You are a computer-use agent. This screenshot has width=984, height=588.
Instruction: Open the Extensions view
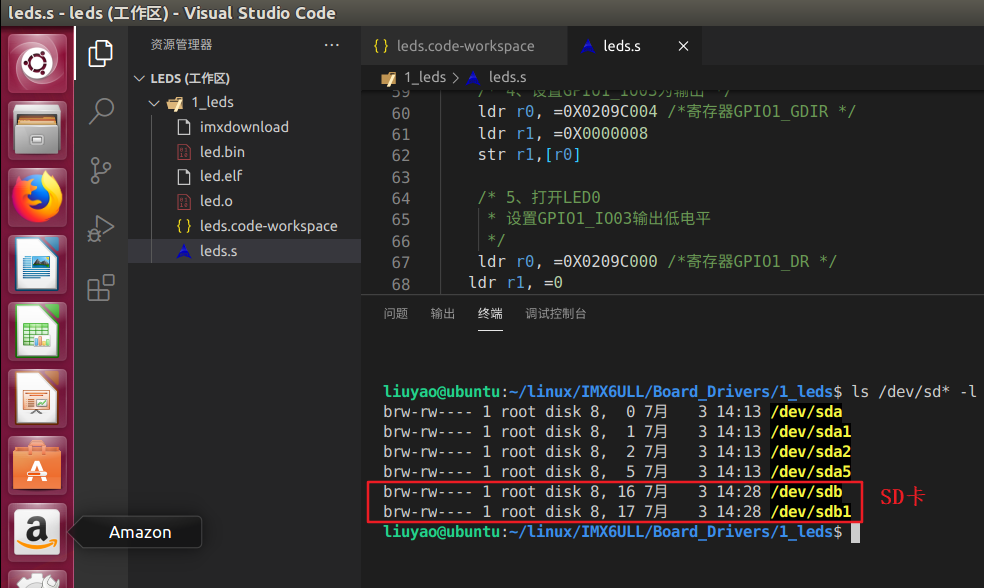pos(101,289)
